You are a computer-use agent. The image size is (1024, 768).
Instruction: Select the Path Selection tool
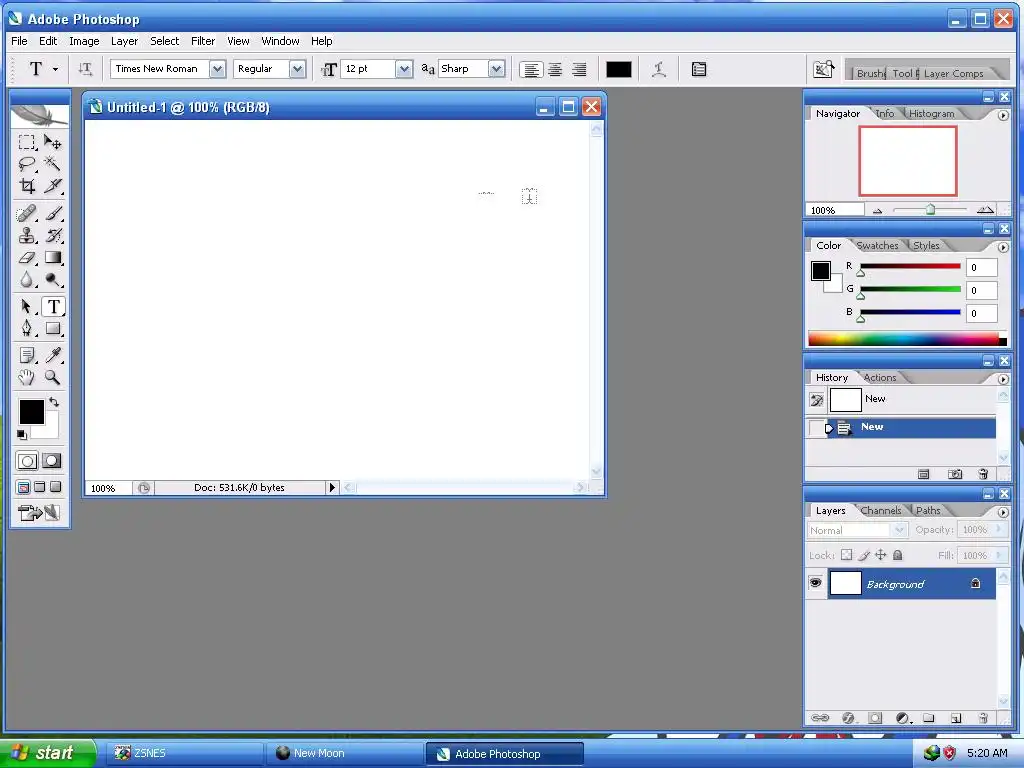(27, 306)
